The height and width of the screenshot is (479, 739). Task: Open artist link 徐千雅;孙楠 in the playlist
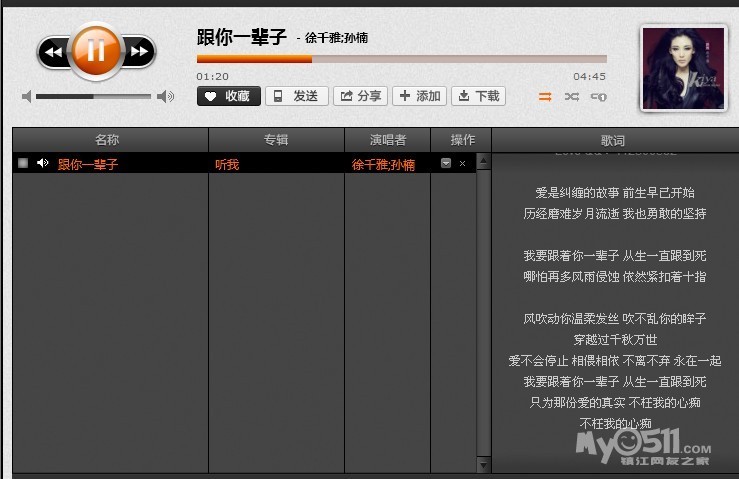[x=383, y=164]
